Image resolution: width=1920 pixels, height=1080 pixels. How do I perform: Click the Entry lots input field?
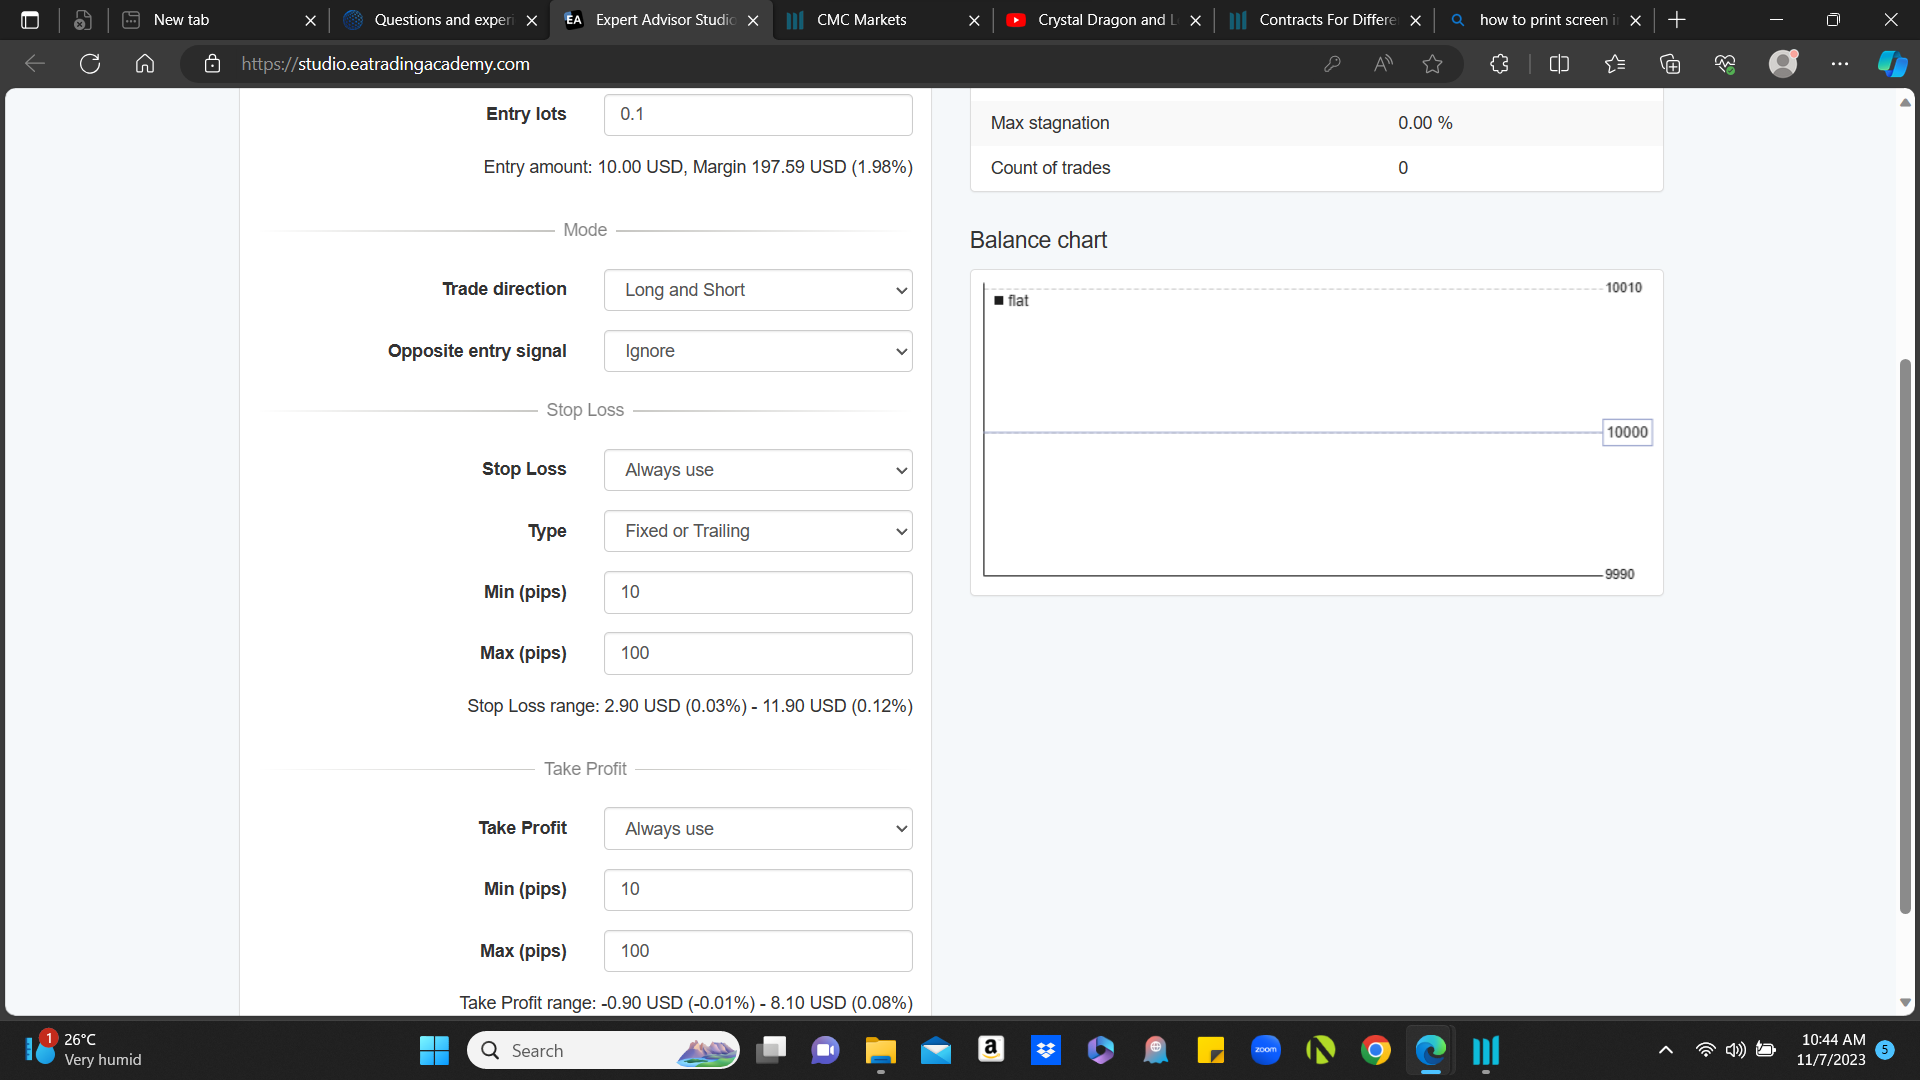758,115
